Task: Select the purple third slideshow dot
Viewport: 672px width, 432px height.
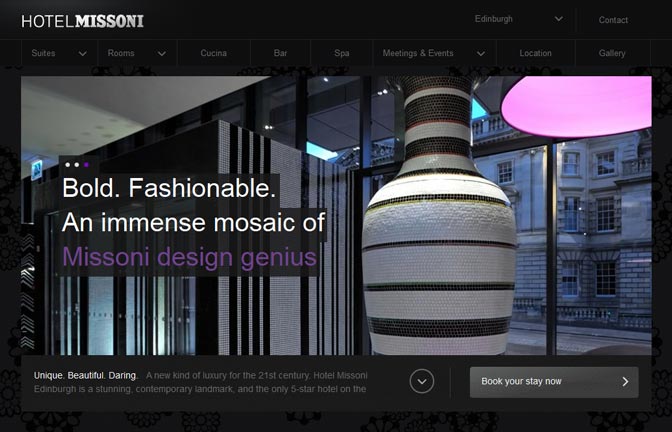Action: pos(86,165)
